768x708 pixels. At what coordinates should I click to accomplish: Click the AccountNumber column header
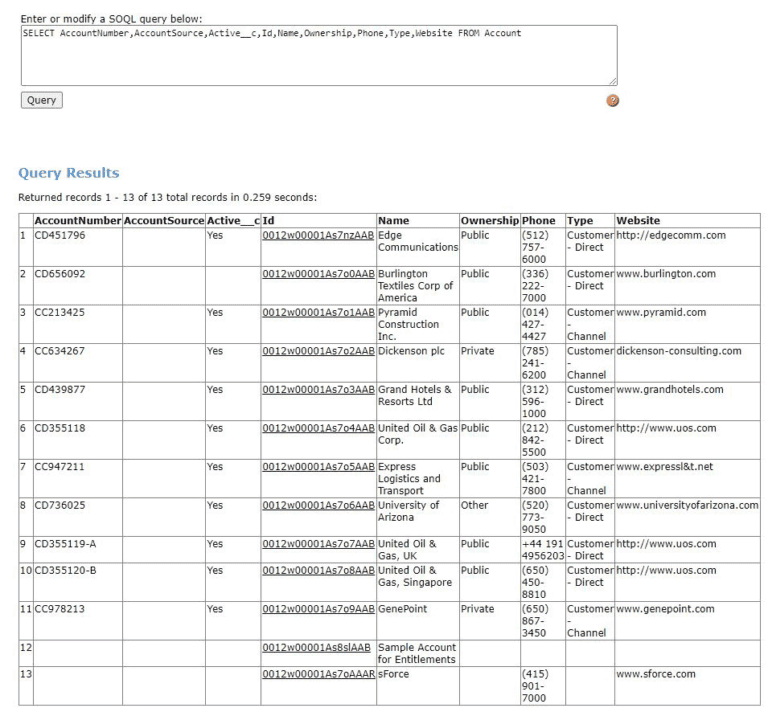coord(78,220)
